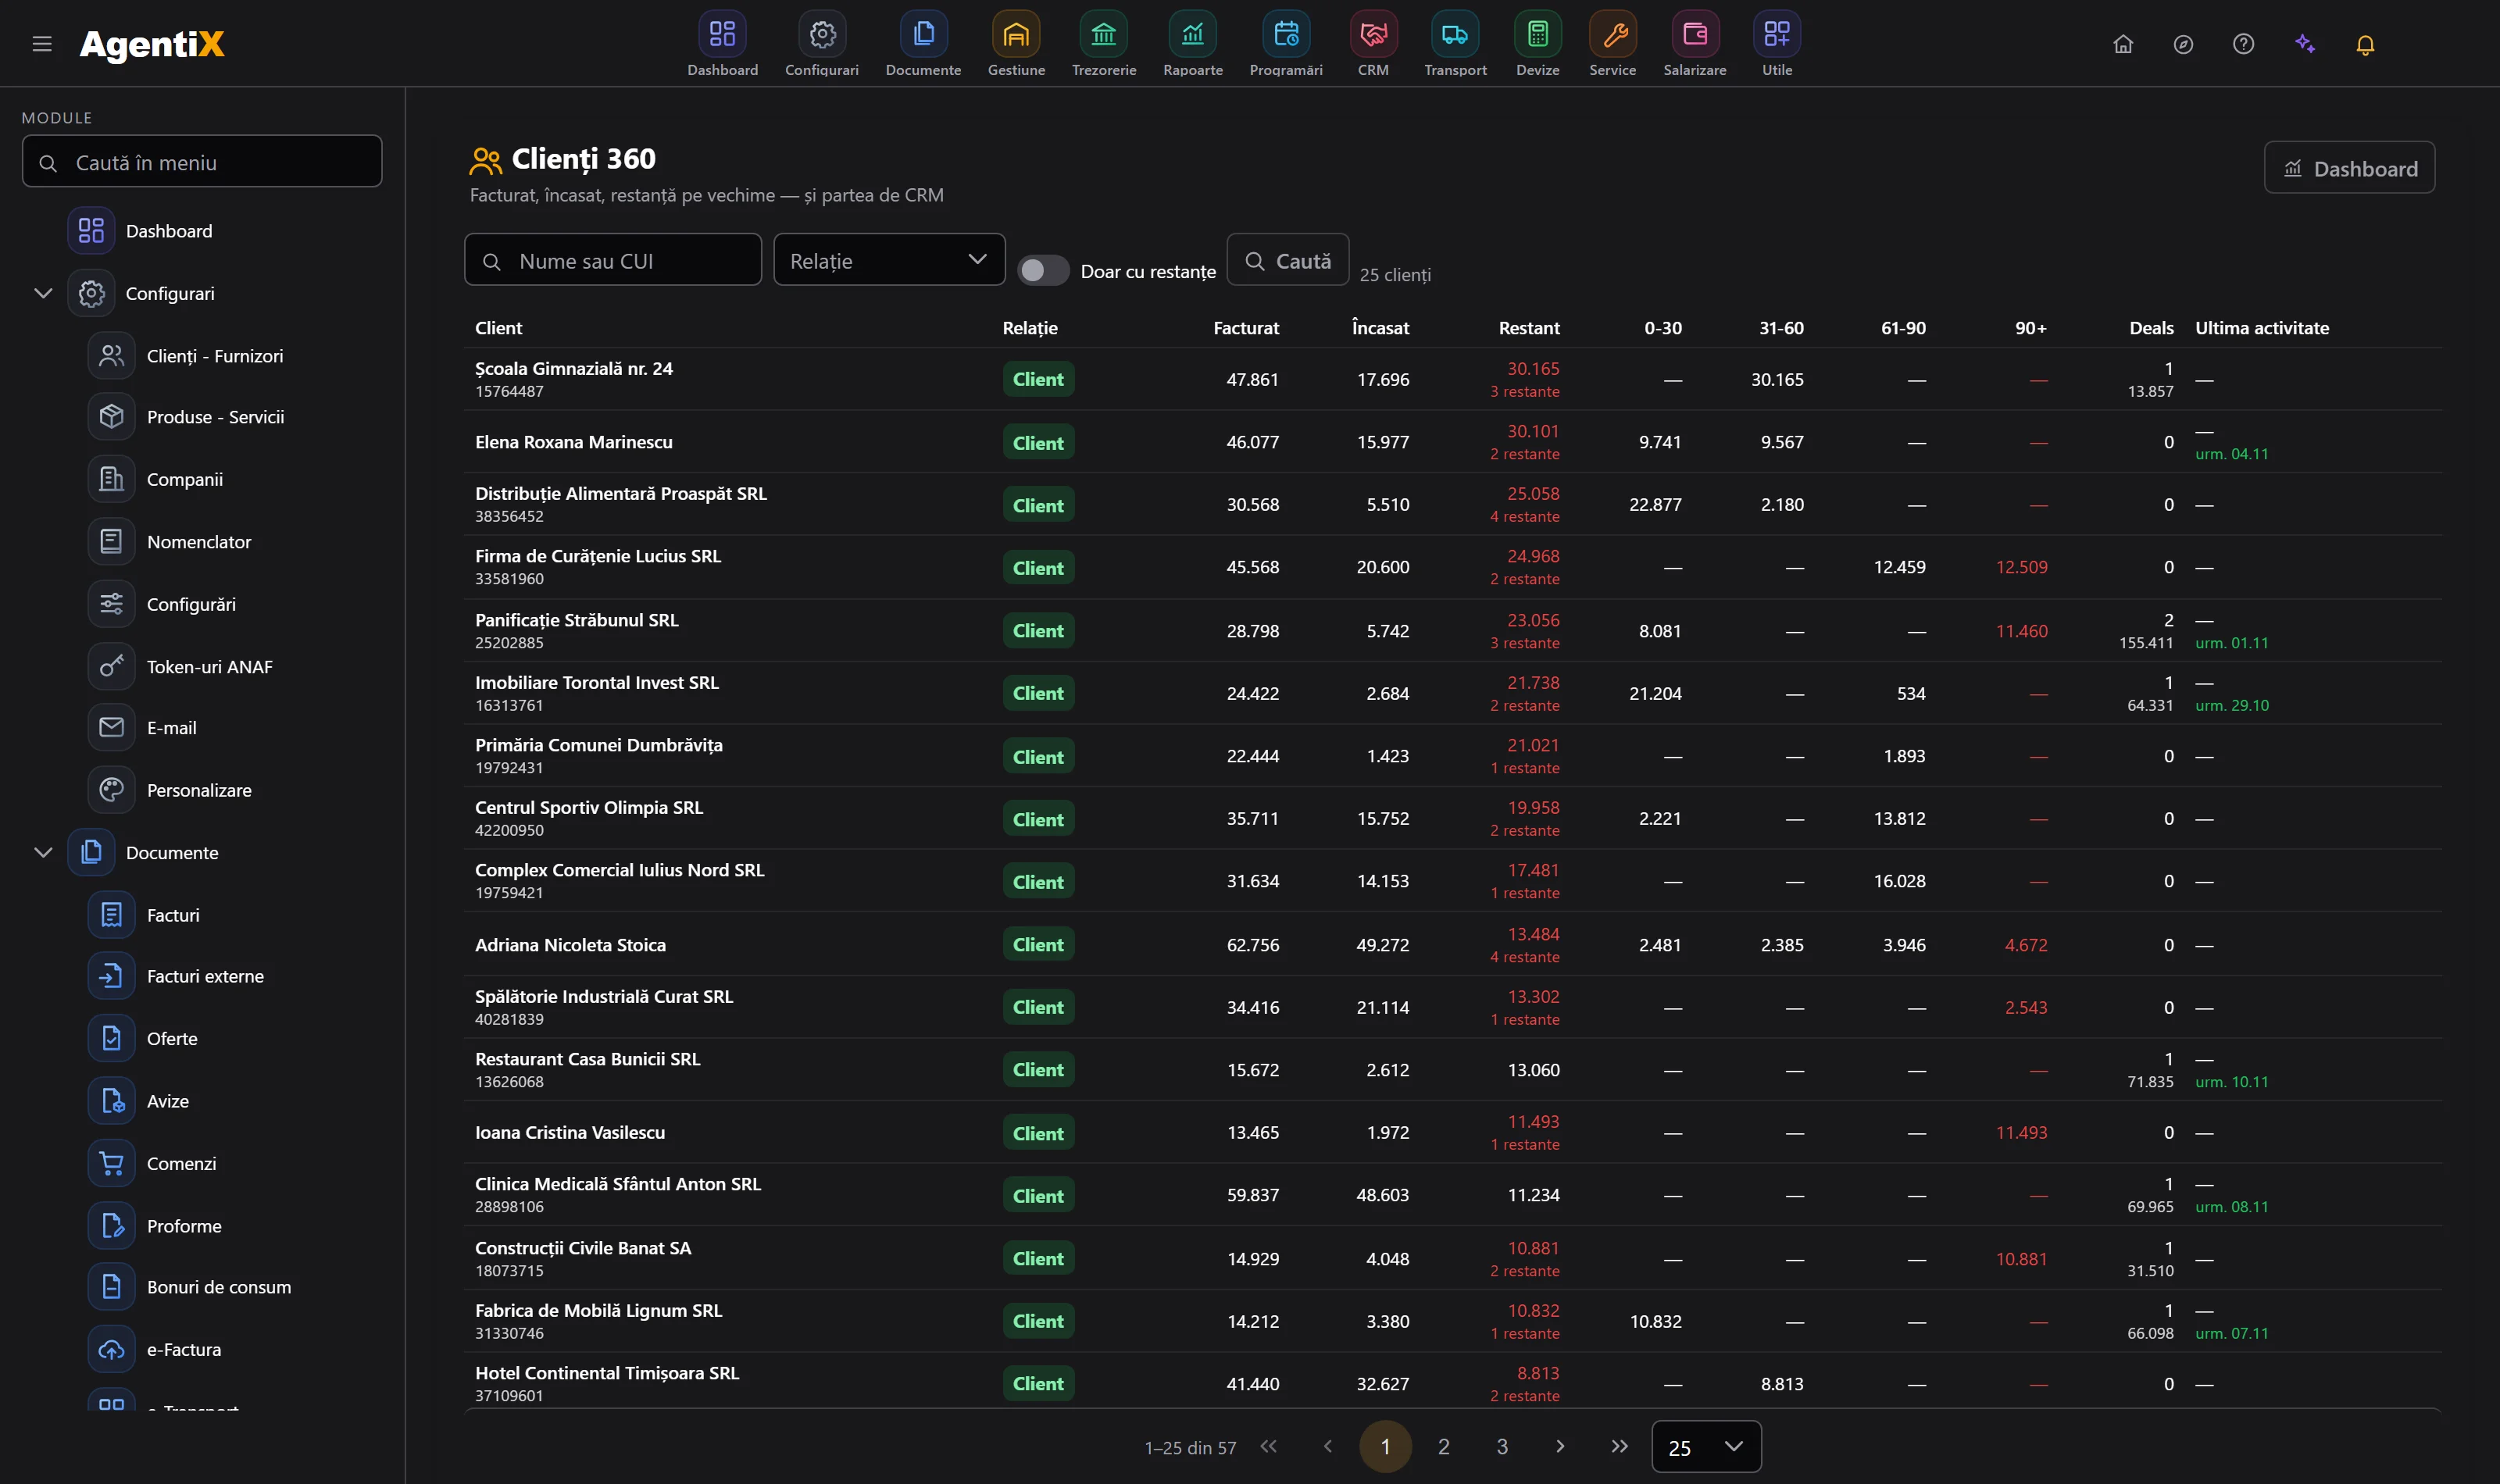Open the Salarizare wallet icon

tap(1694, 35)
